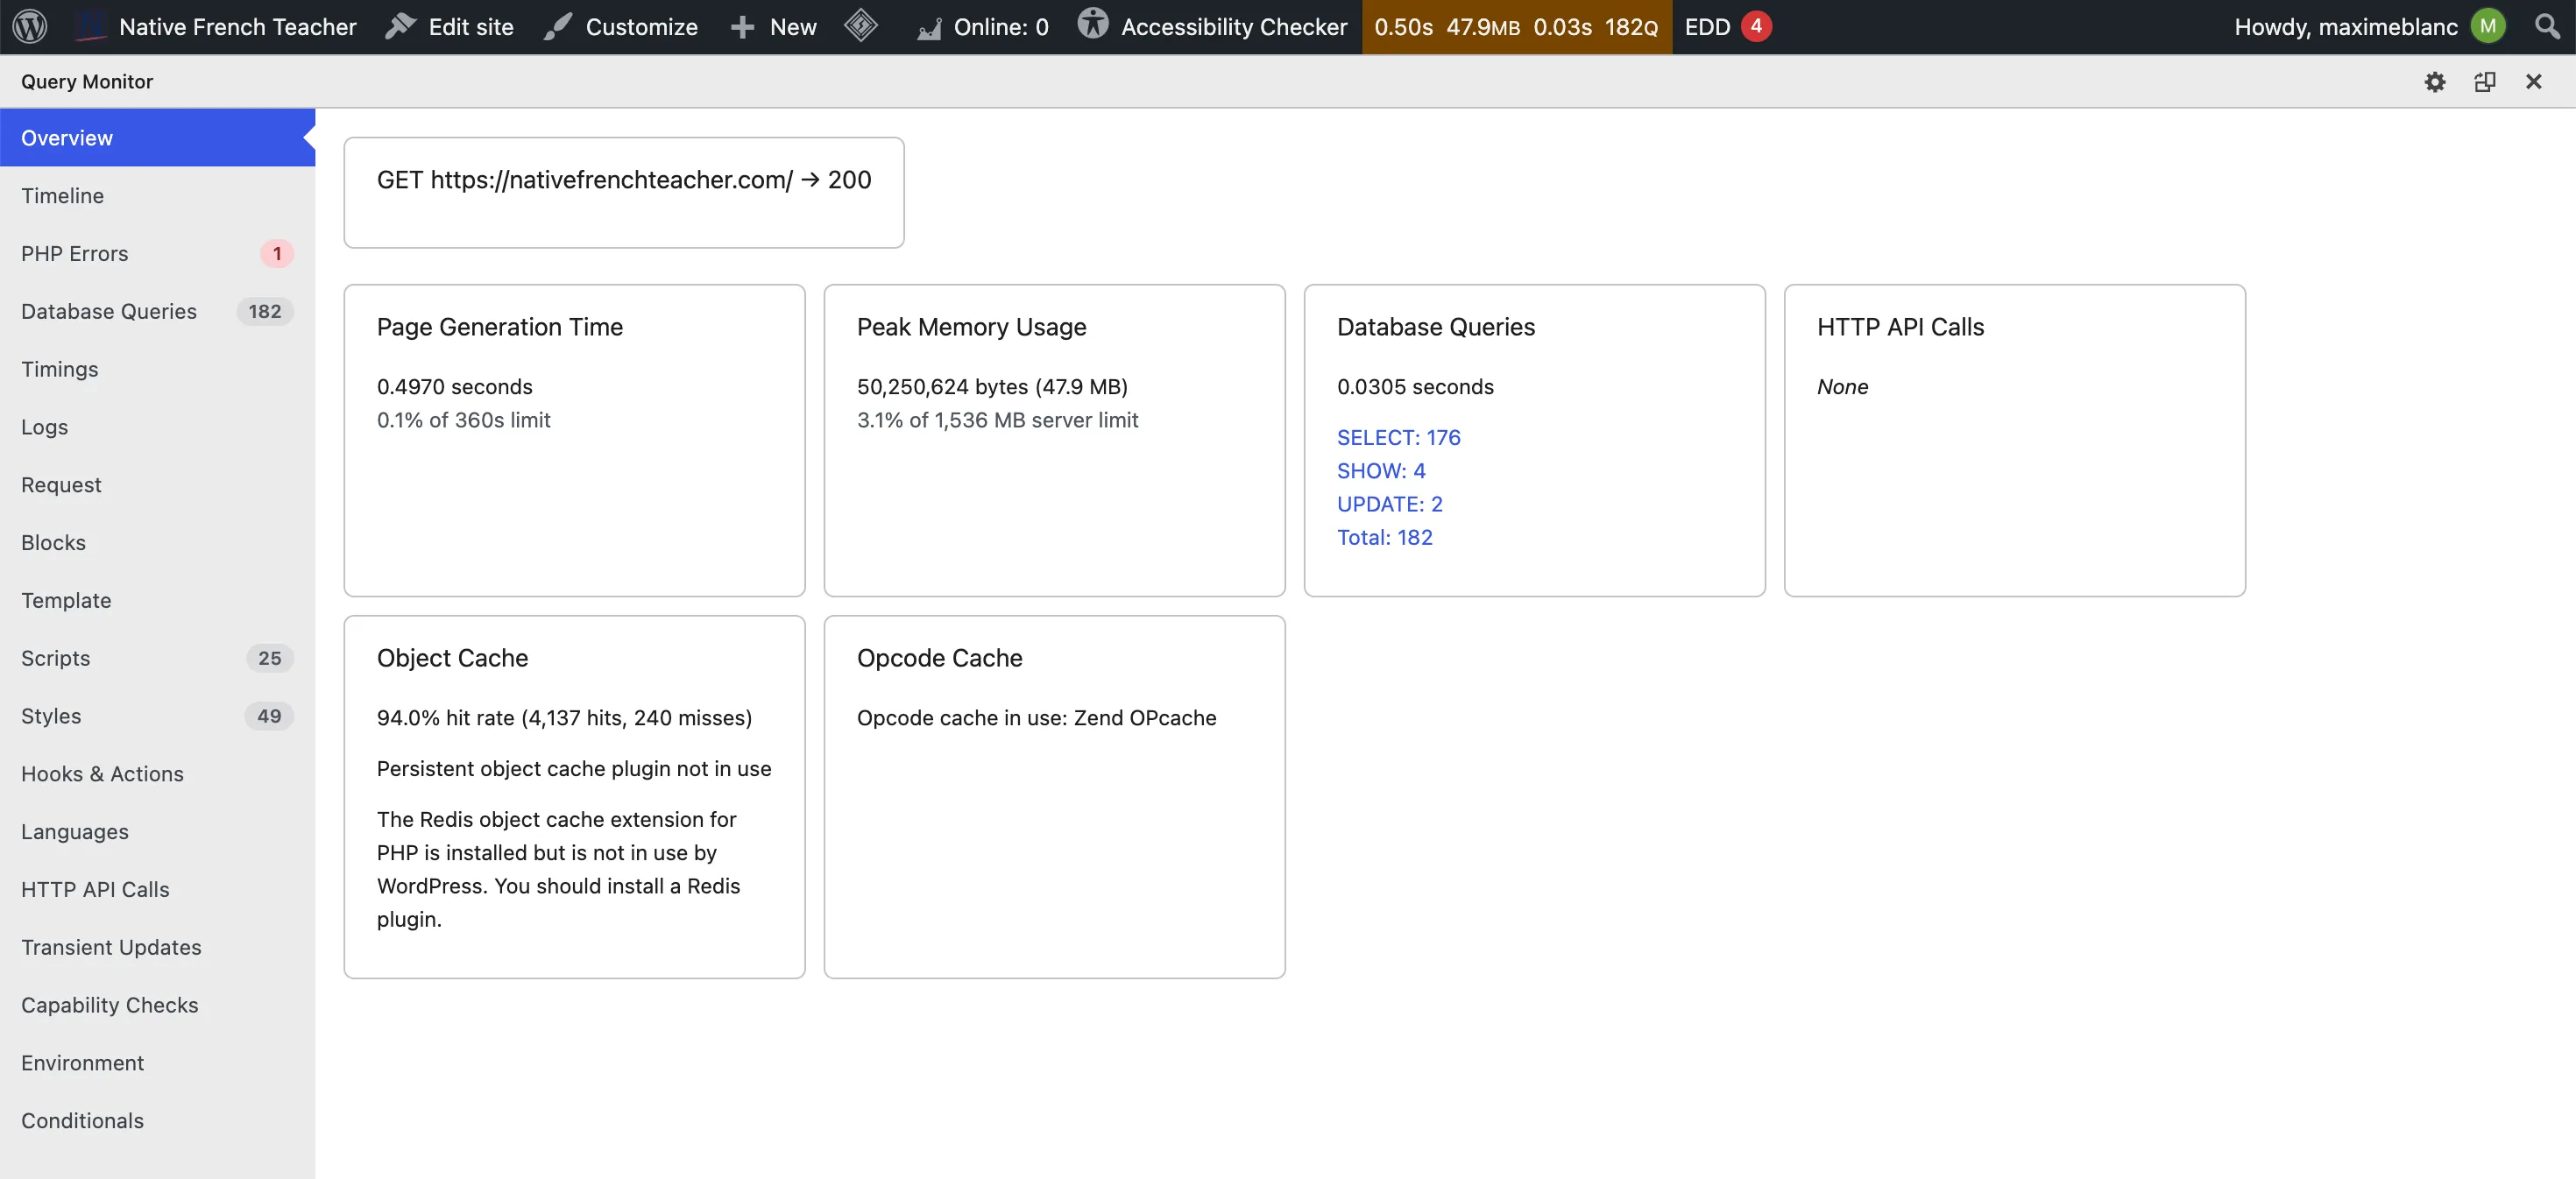Click the Online: 0 stats item

tap(983, 26)
